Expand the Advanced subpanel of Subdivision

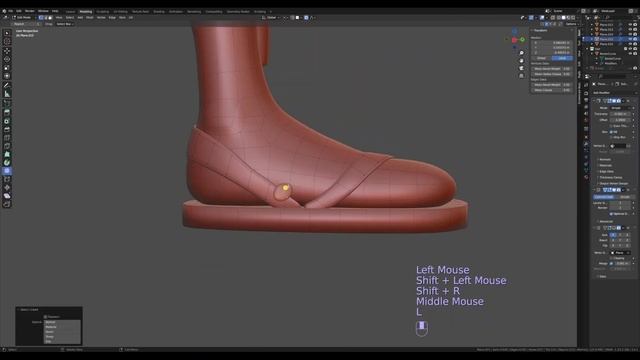[605, 222]
